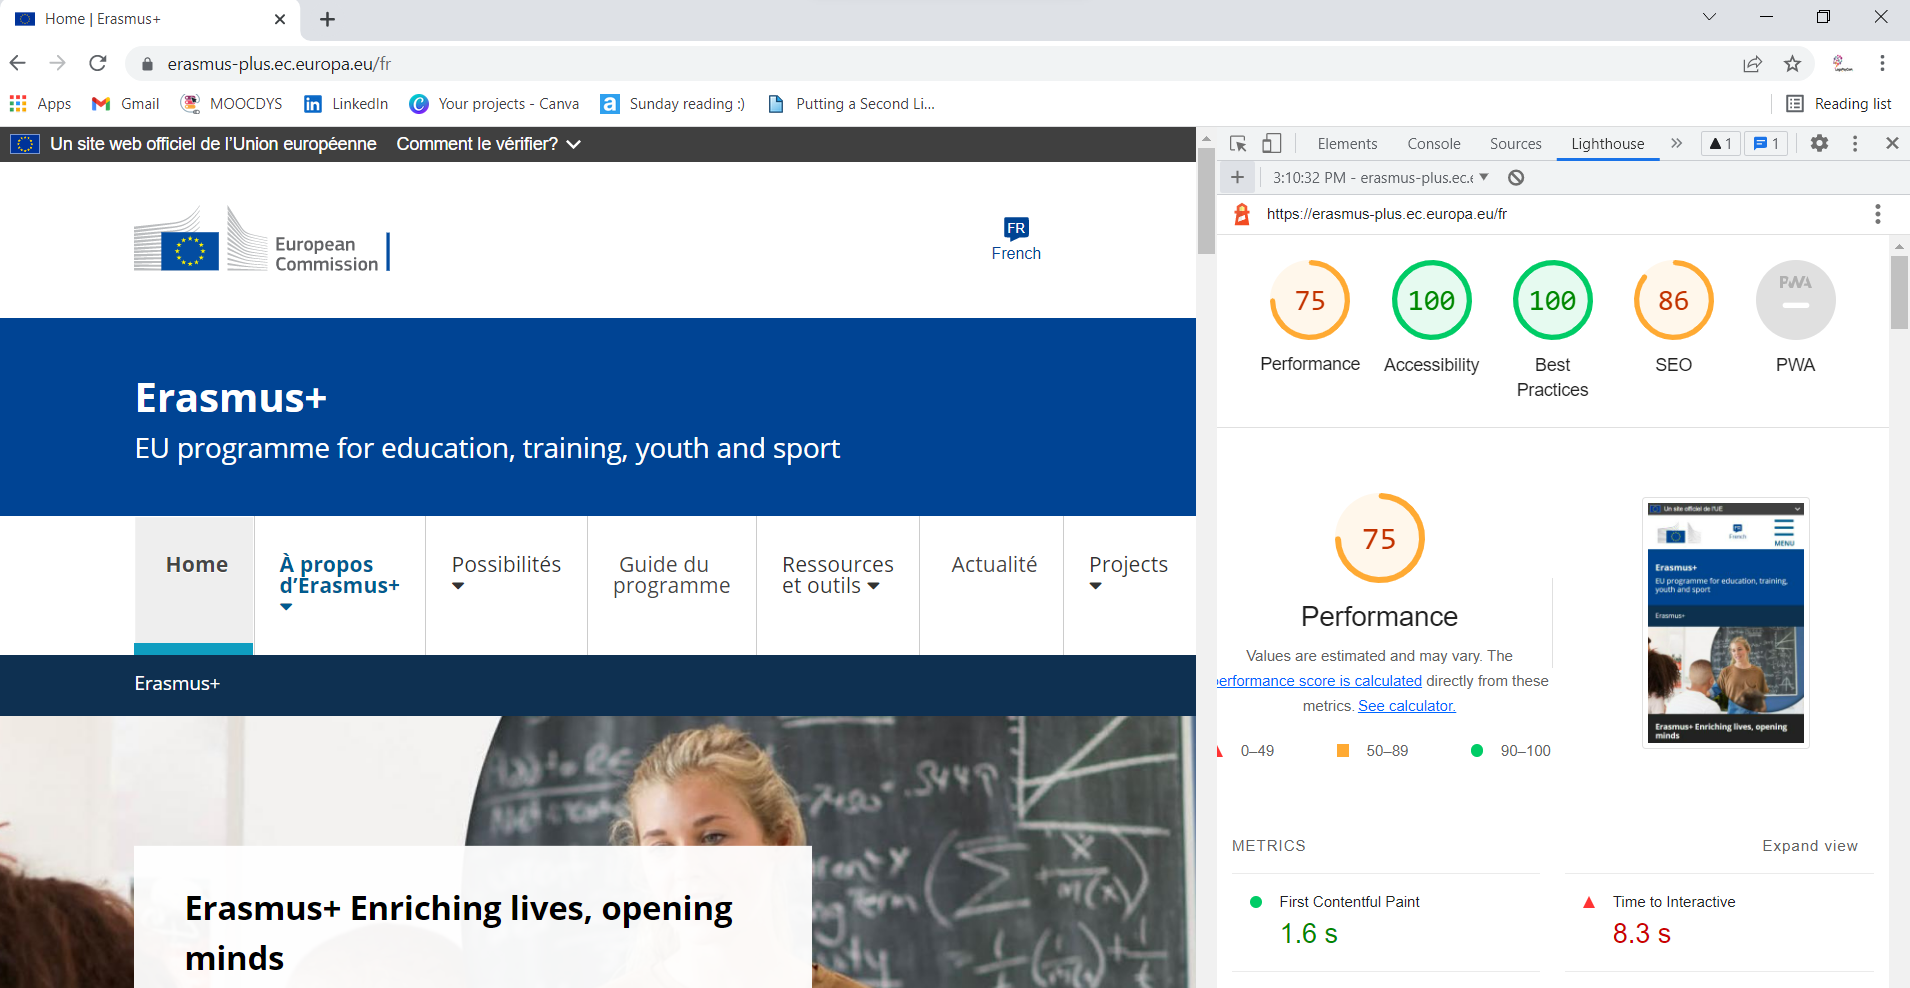Toggle the device toolbar icon
This screenshot has height=988, width=1910.
click(x=1271, y=144)
